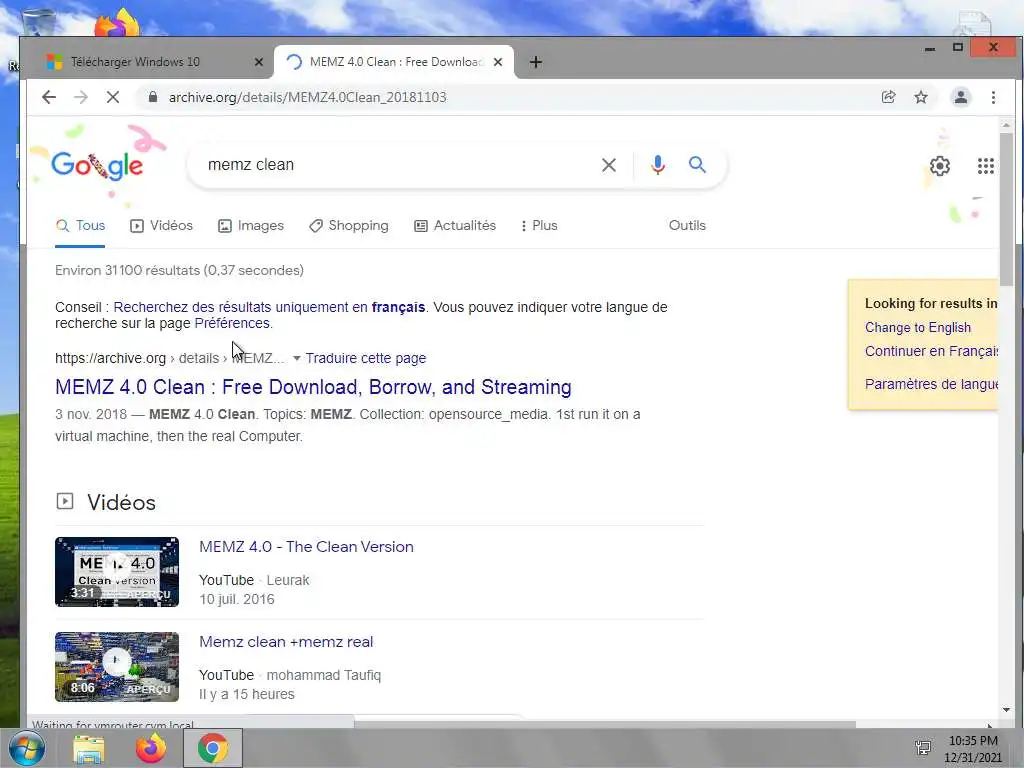Click Change to English
1024x768 pixels.
918,328
